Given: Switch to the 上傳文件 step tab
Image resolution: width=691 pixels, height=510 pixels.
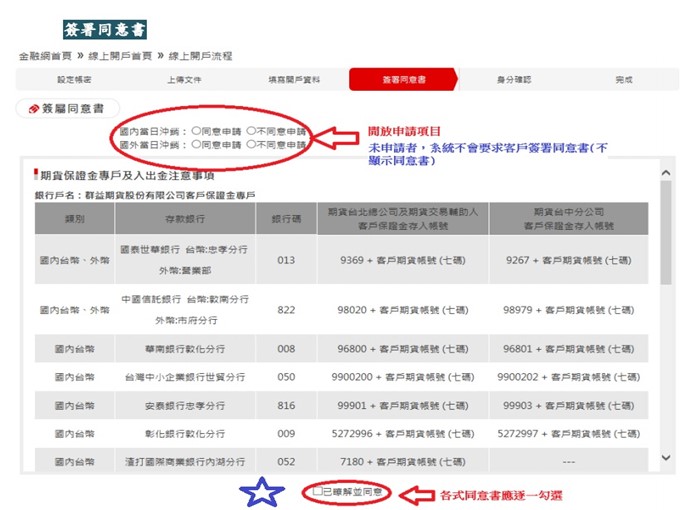Looking at the screenshot, I should [x=184, y=79].
